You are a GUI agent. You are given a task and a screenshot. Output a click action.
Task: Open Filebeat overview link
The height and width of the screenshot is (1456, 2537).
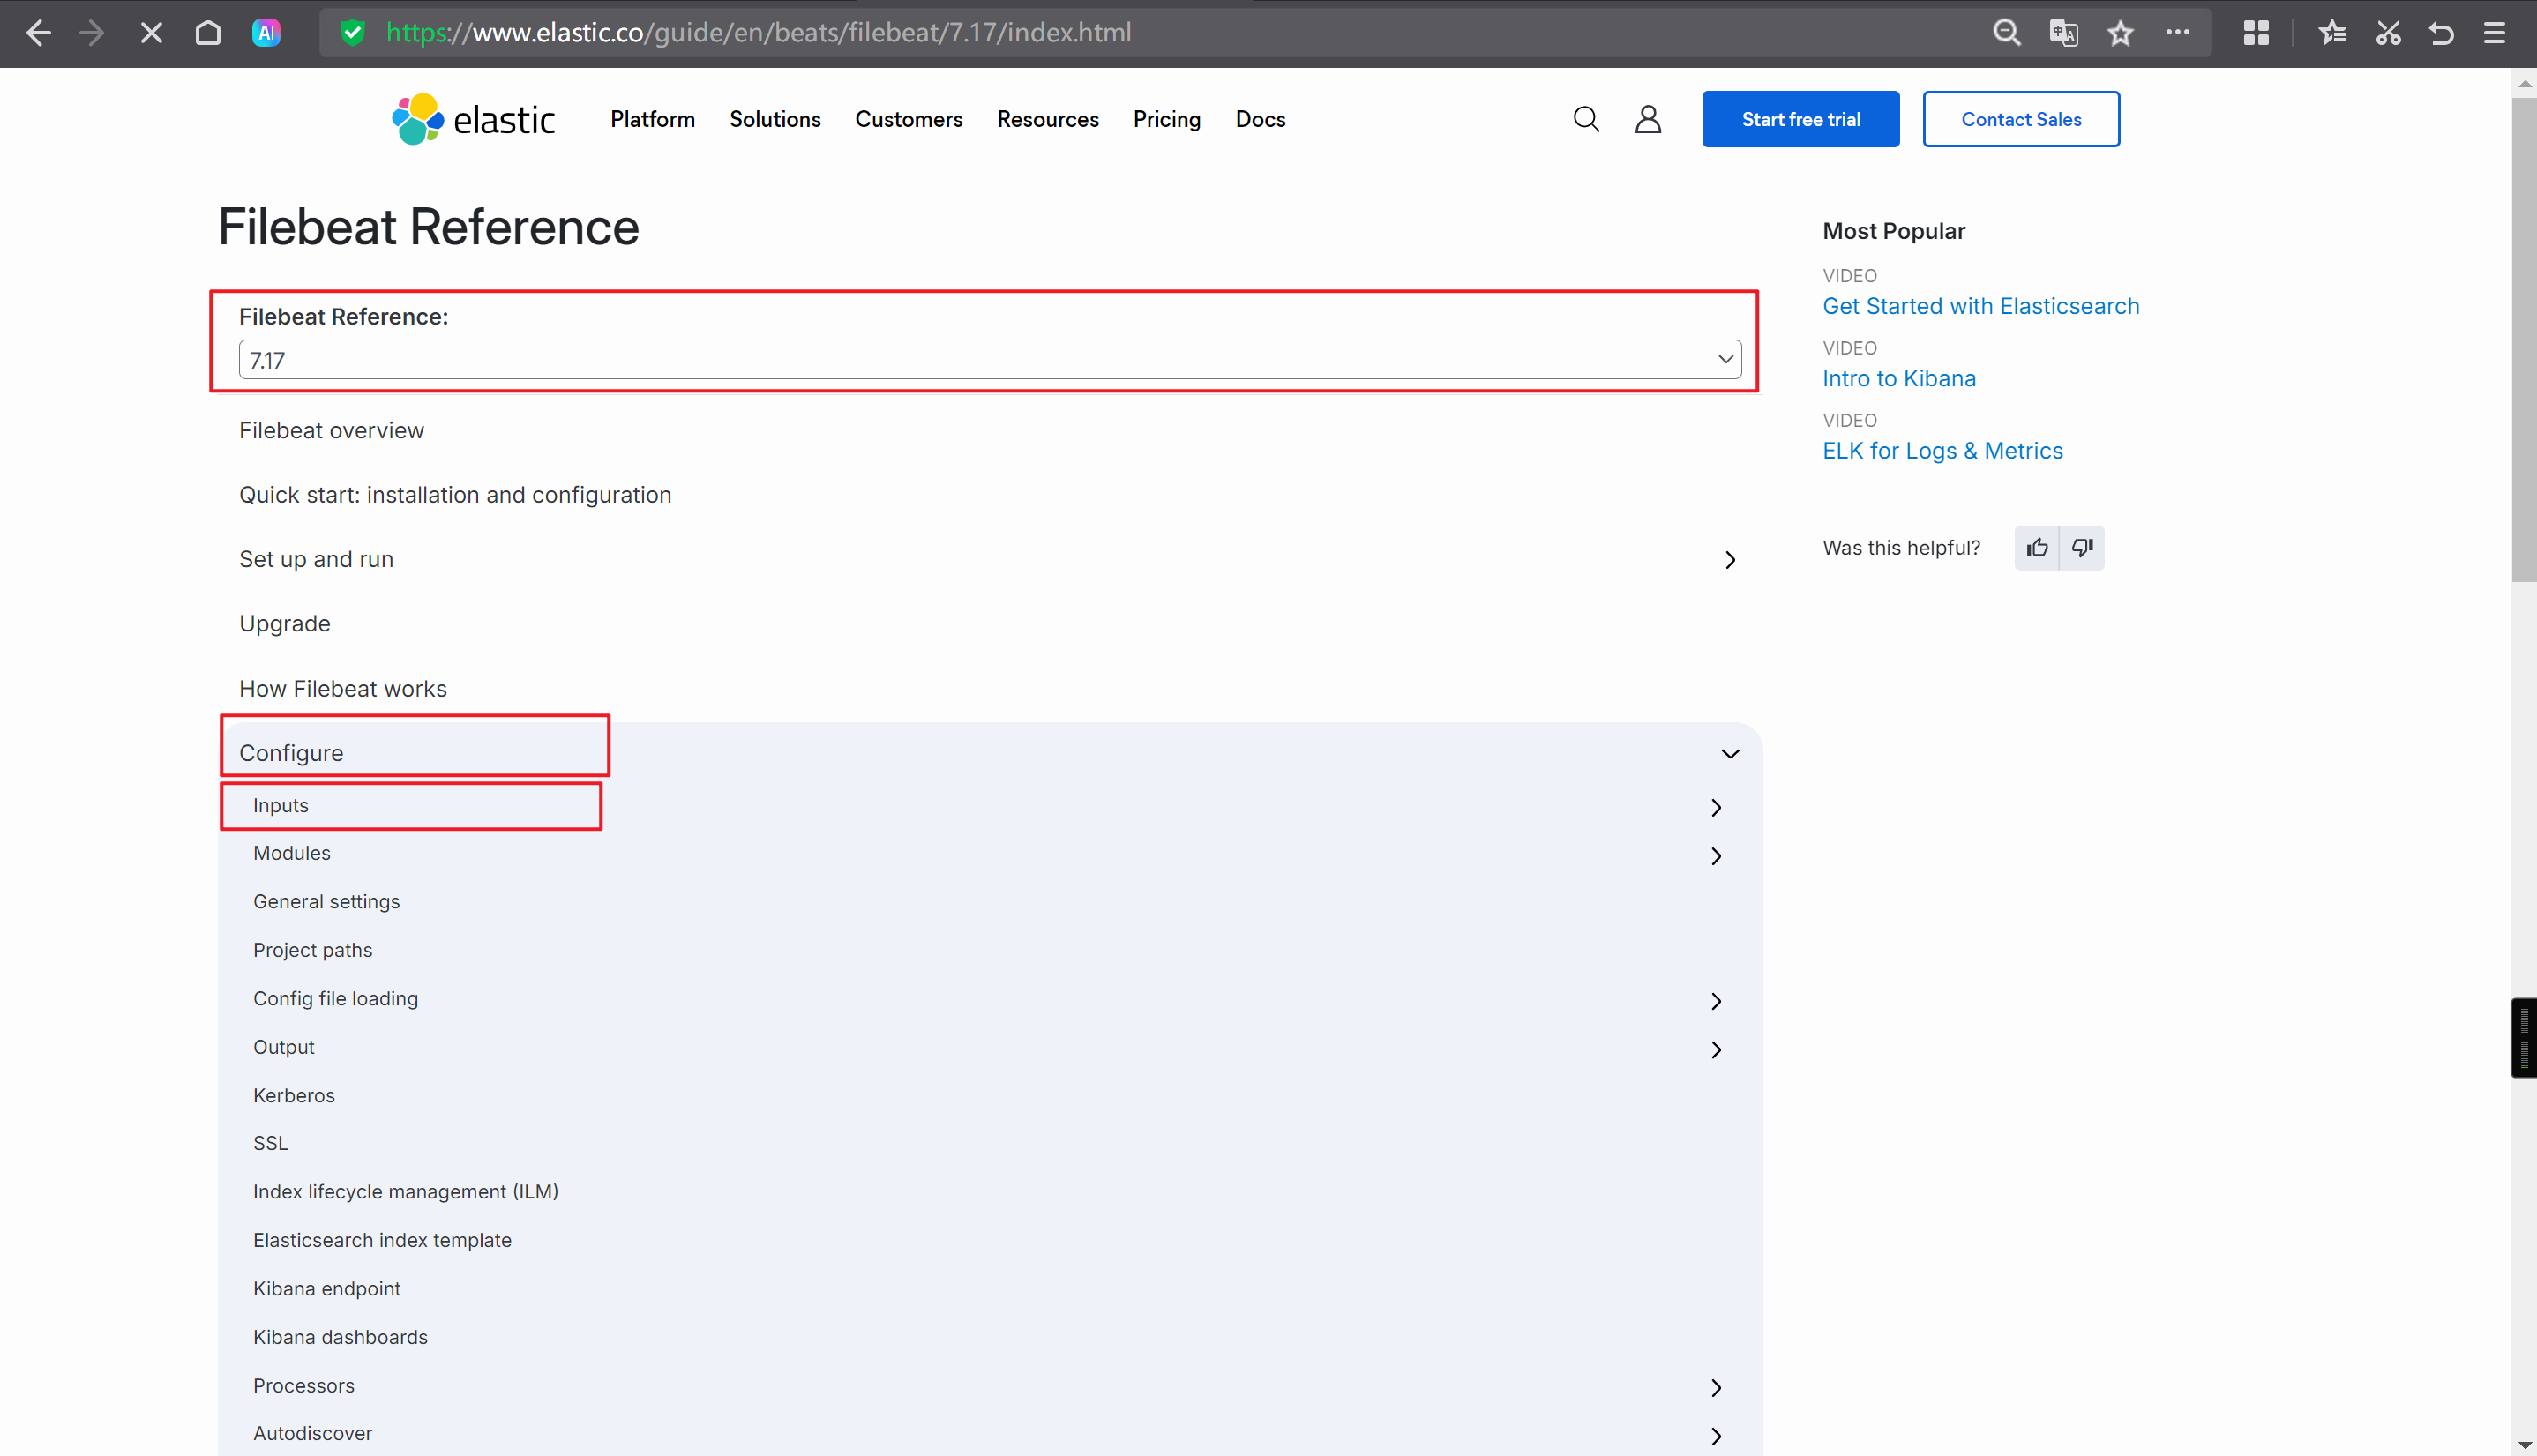331,430
